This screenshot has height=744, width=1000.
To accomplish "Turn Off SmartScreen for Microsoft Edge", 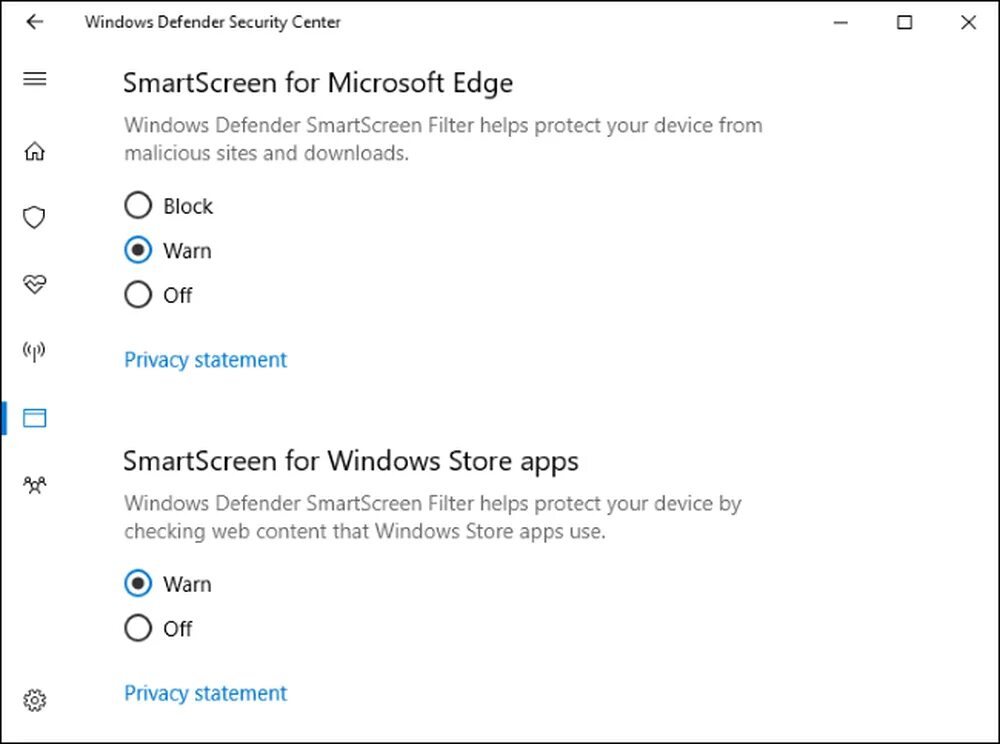I will pos(138,295).
